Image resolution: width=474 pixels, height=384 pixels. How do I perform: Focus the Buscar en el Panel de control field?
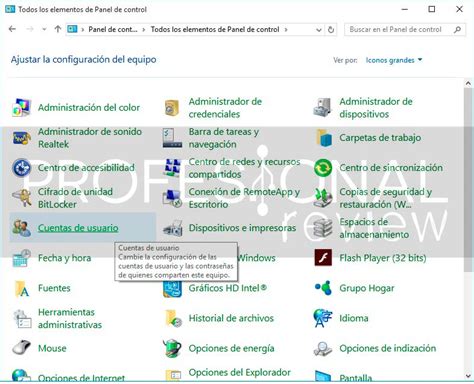tap(405, 30)
